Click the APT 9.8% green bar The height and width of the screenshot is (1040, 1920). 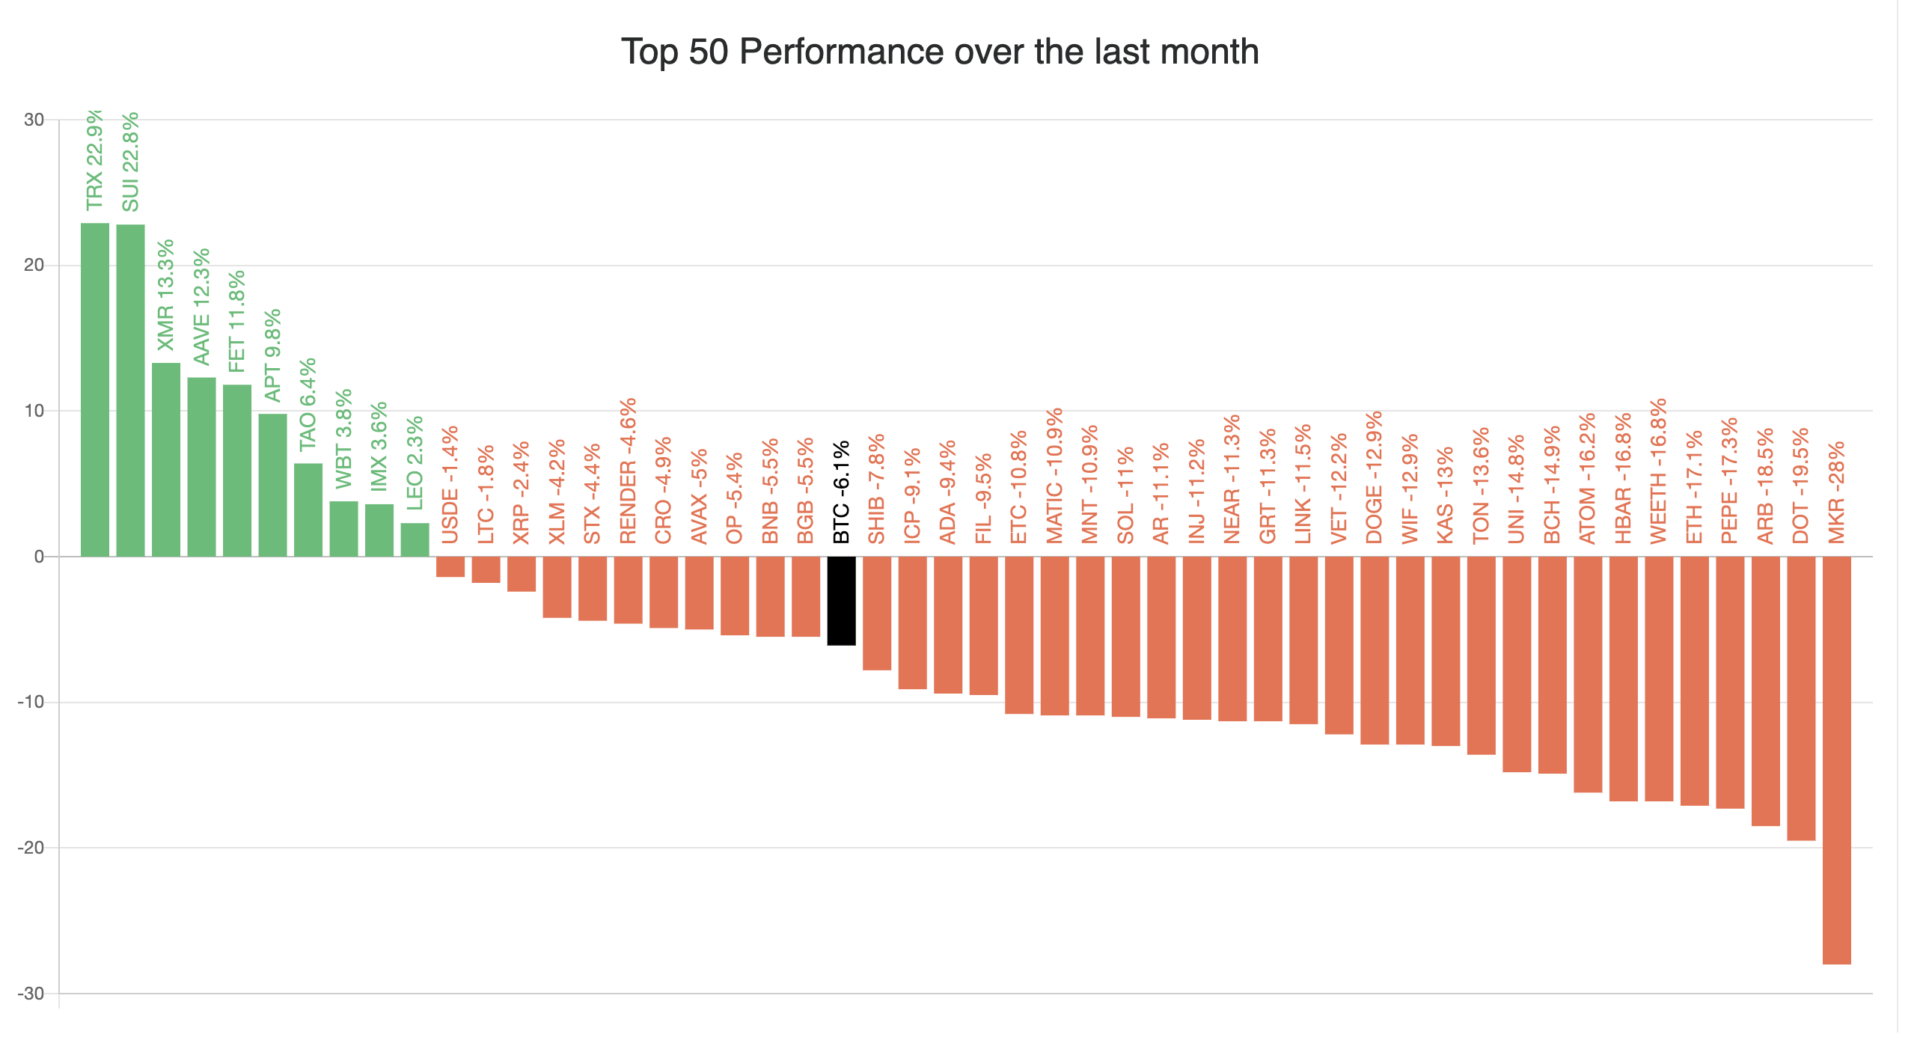272,485
